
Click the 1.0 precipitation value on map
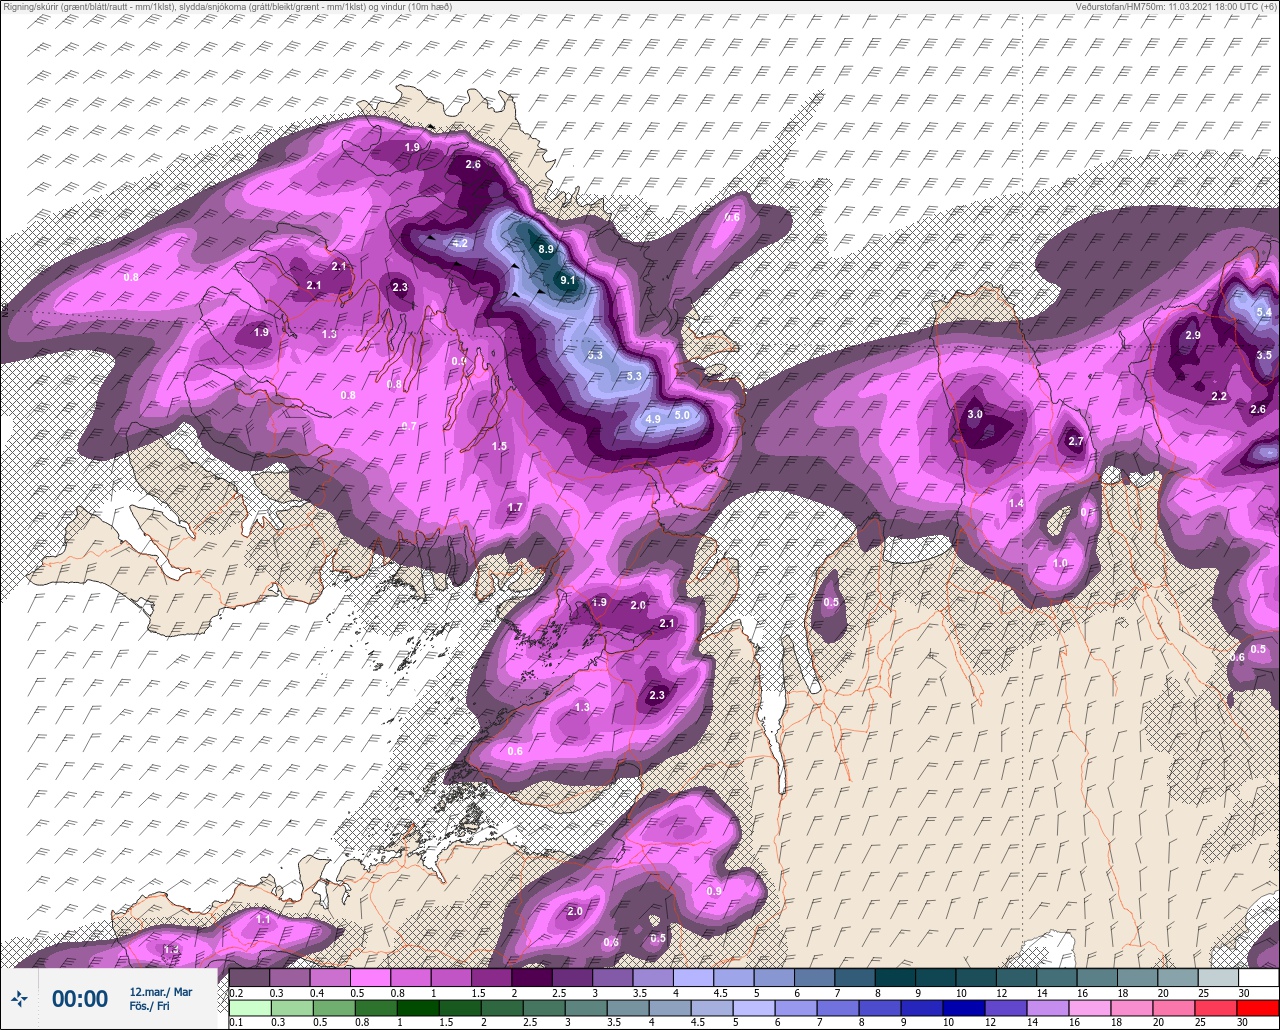click(x=1060, y=563)
